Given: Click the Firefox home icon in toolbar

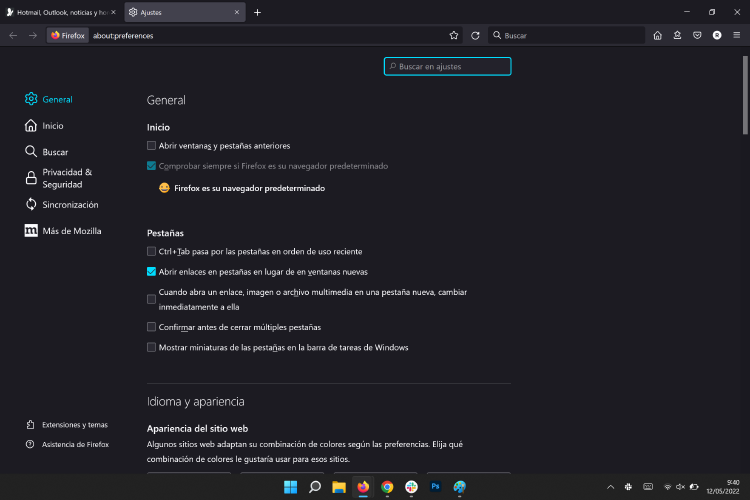Looking at the screenshot, I should (x=657, y=35).
